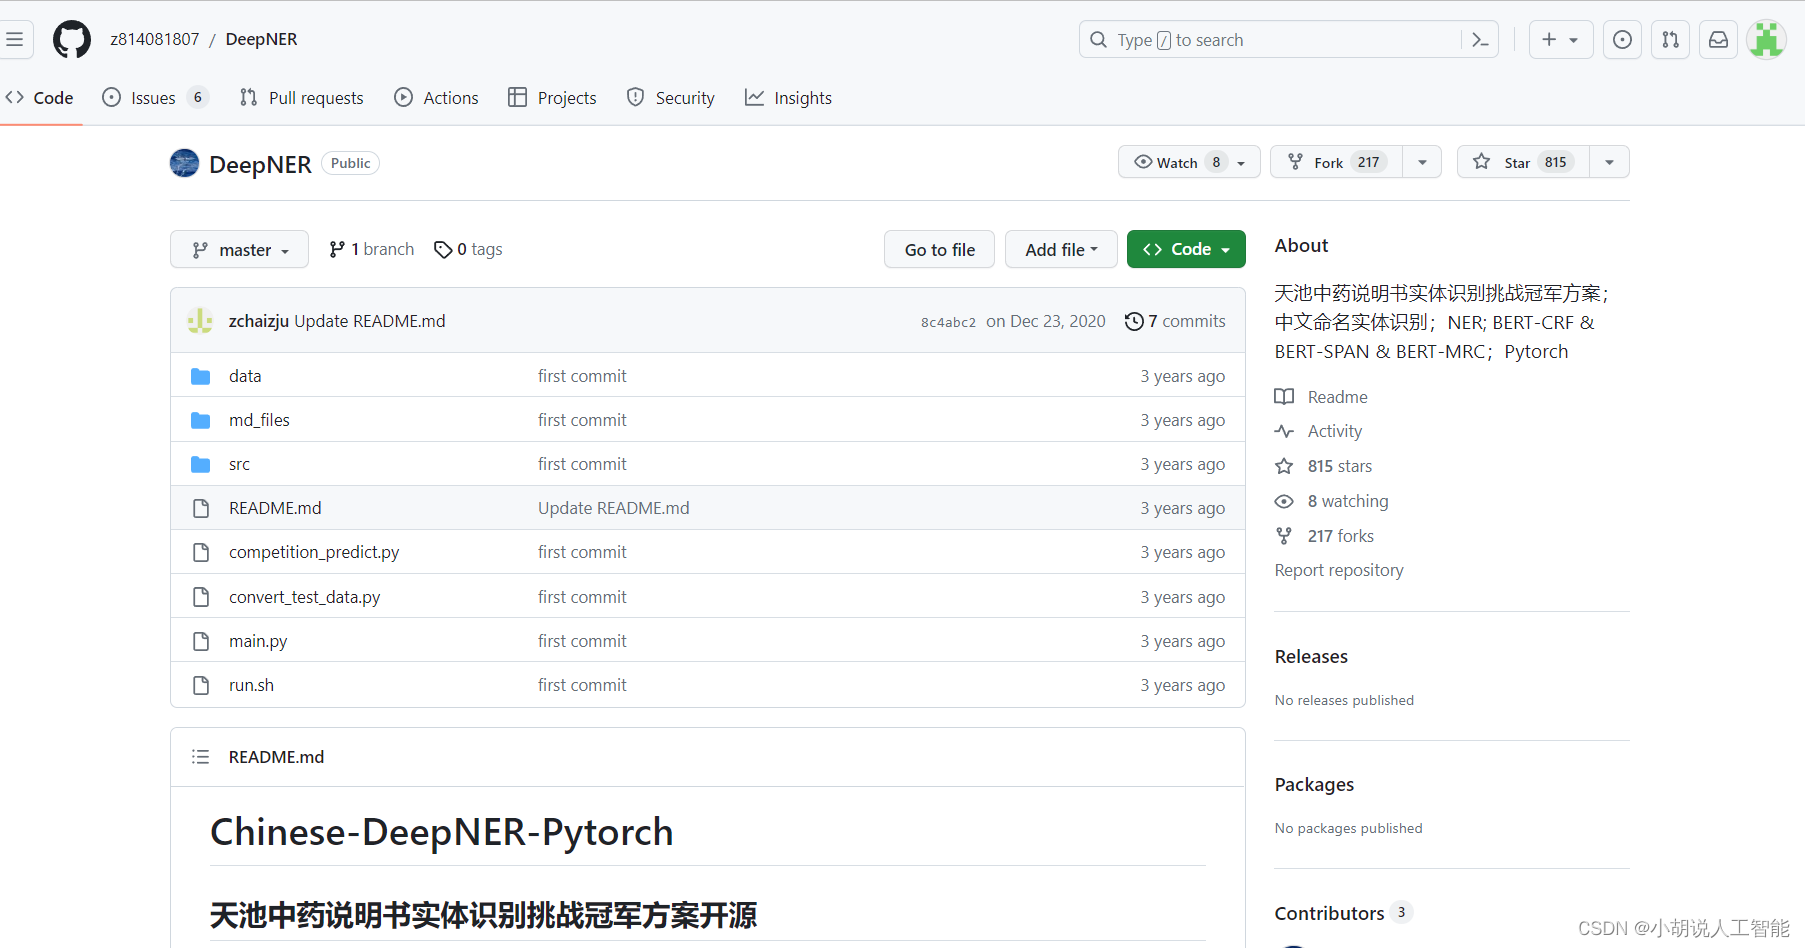This screenshot has height=948, width=1805.
Task: Open the Packages section heading
Action: coord(1314,784)
